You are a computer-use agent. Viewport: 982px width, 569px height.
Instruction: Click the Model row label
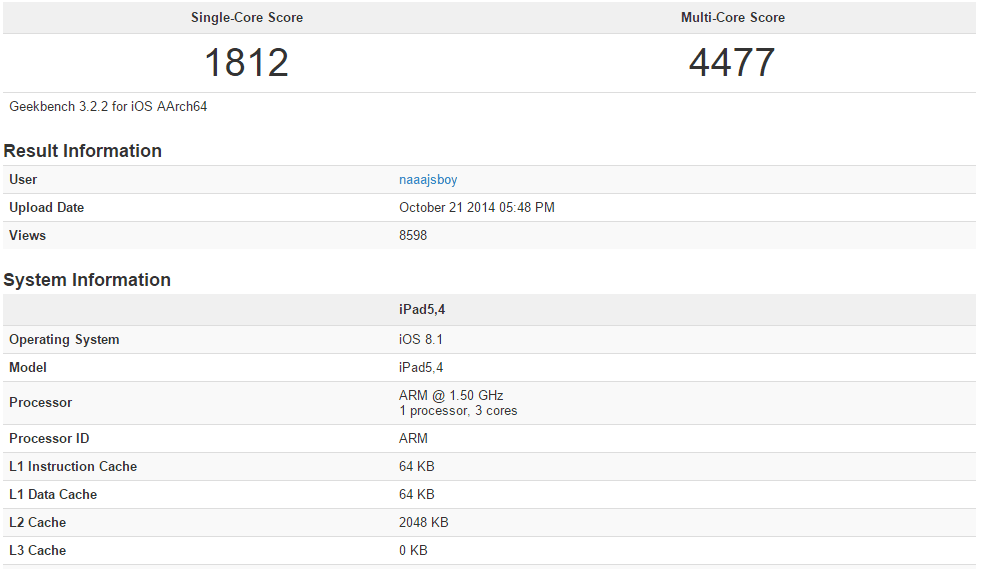point(28,367)
